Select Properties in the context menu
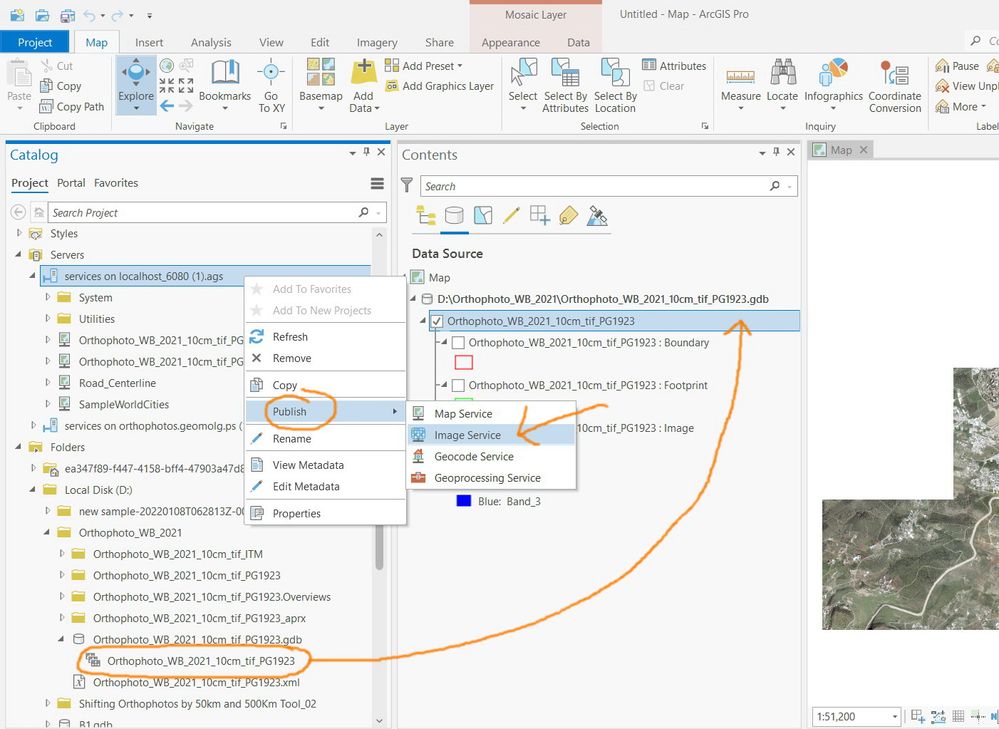The width and height of the screenshot is (999, 729). tap(326, 514)
